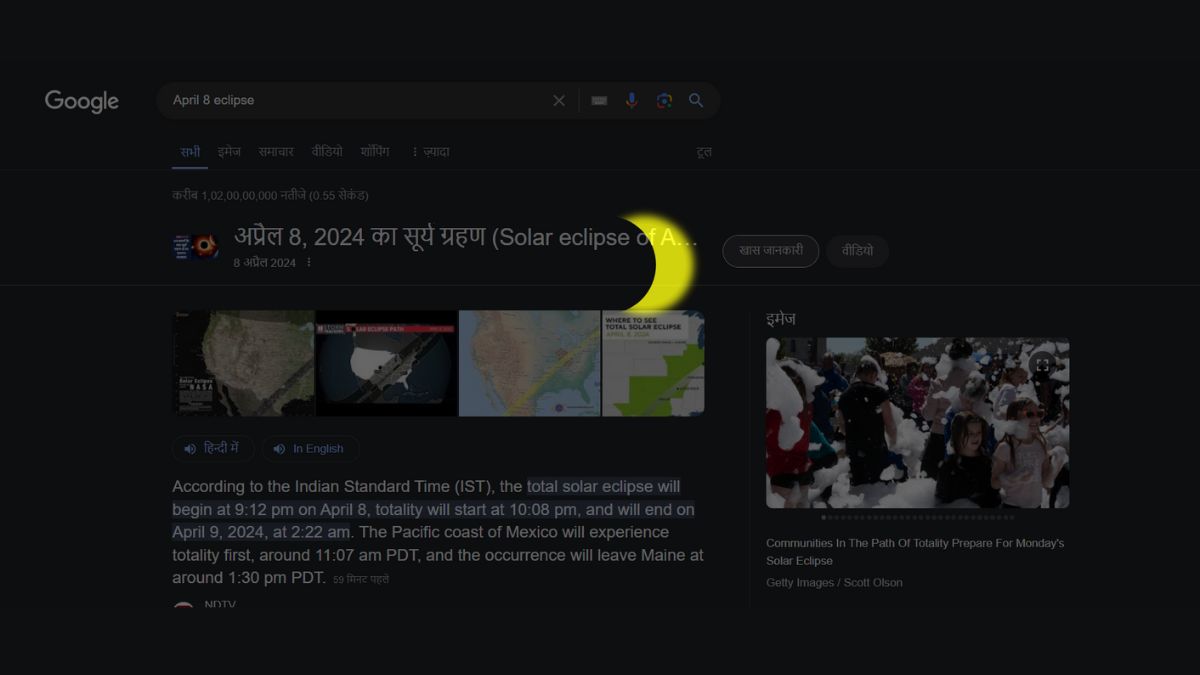This screenshot has height=675, width=1200.
Task: Click the eclipse thumbnail beside the title
Action: pos(195,247)
